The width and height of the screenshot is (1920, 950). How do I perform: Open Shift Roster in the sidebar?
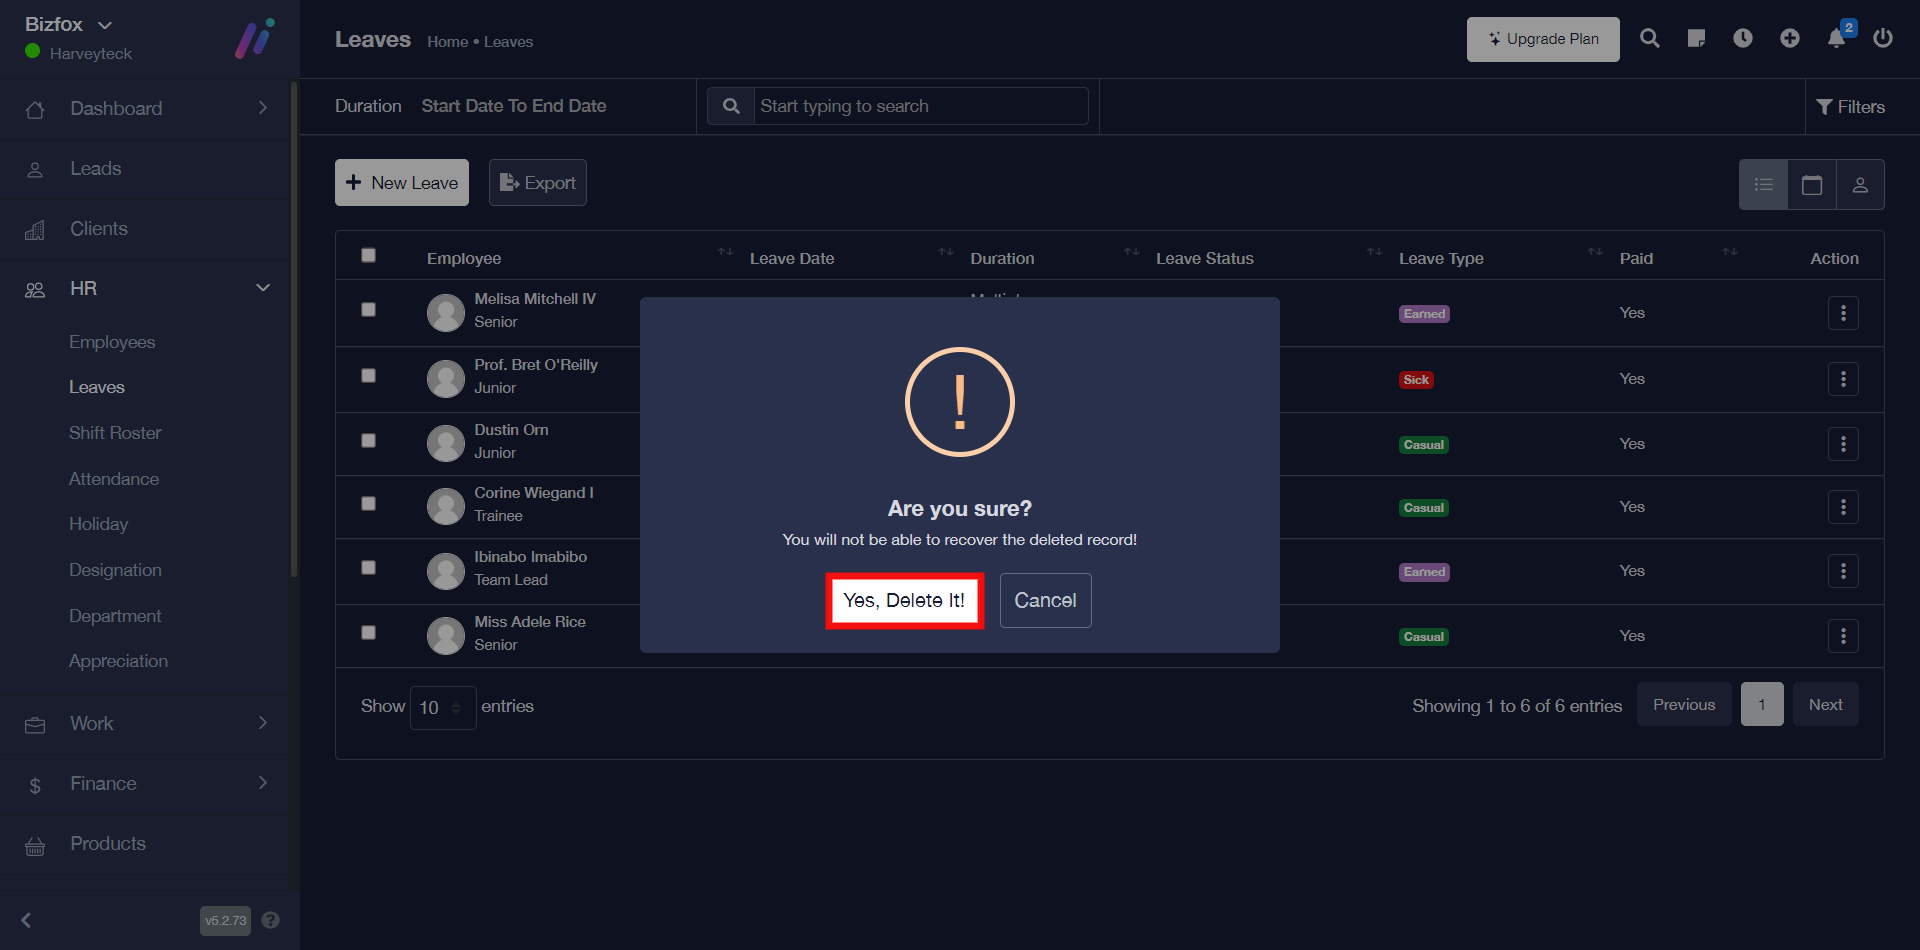click(x=115, y=433)
